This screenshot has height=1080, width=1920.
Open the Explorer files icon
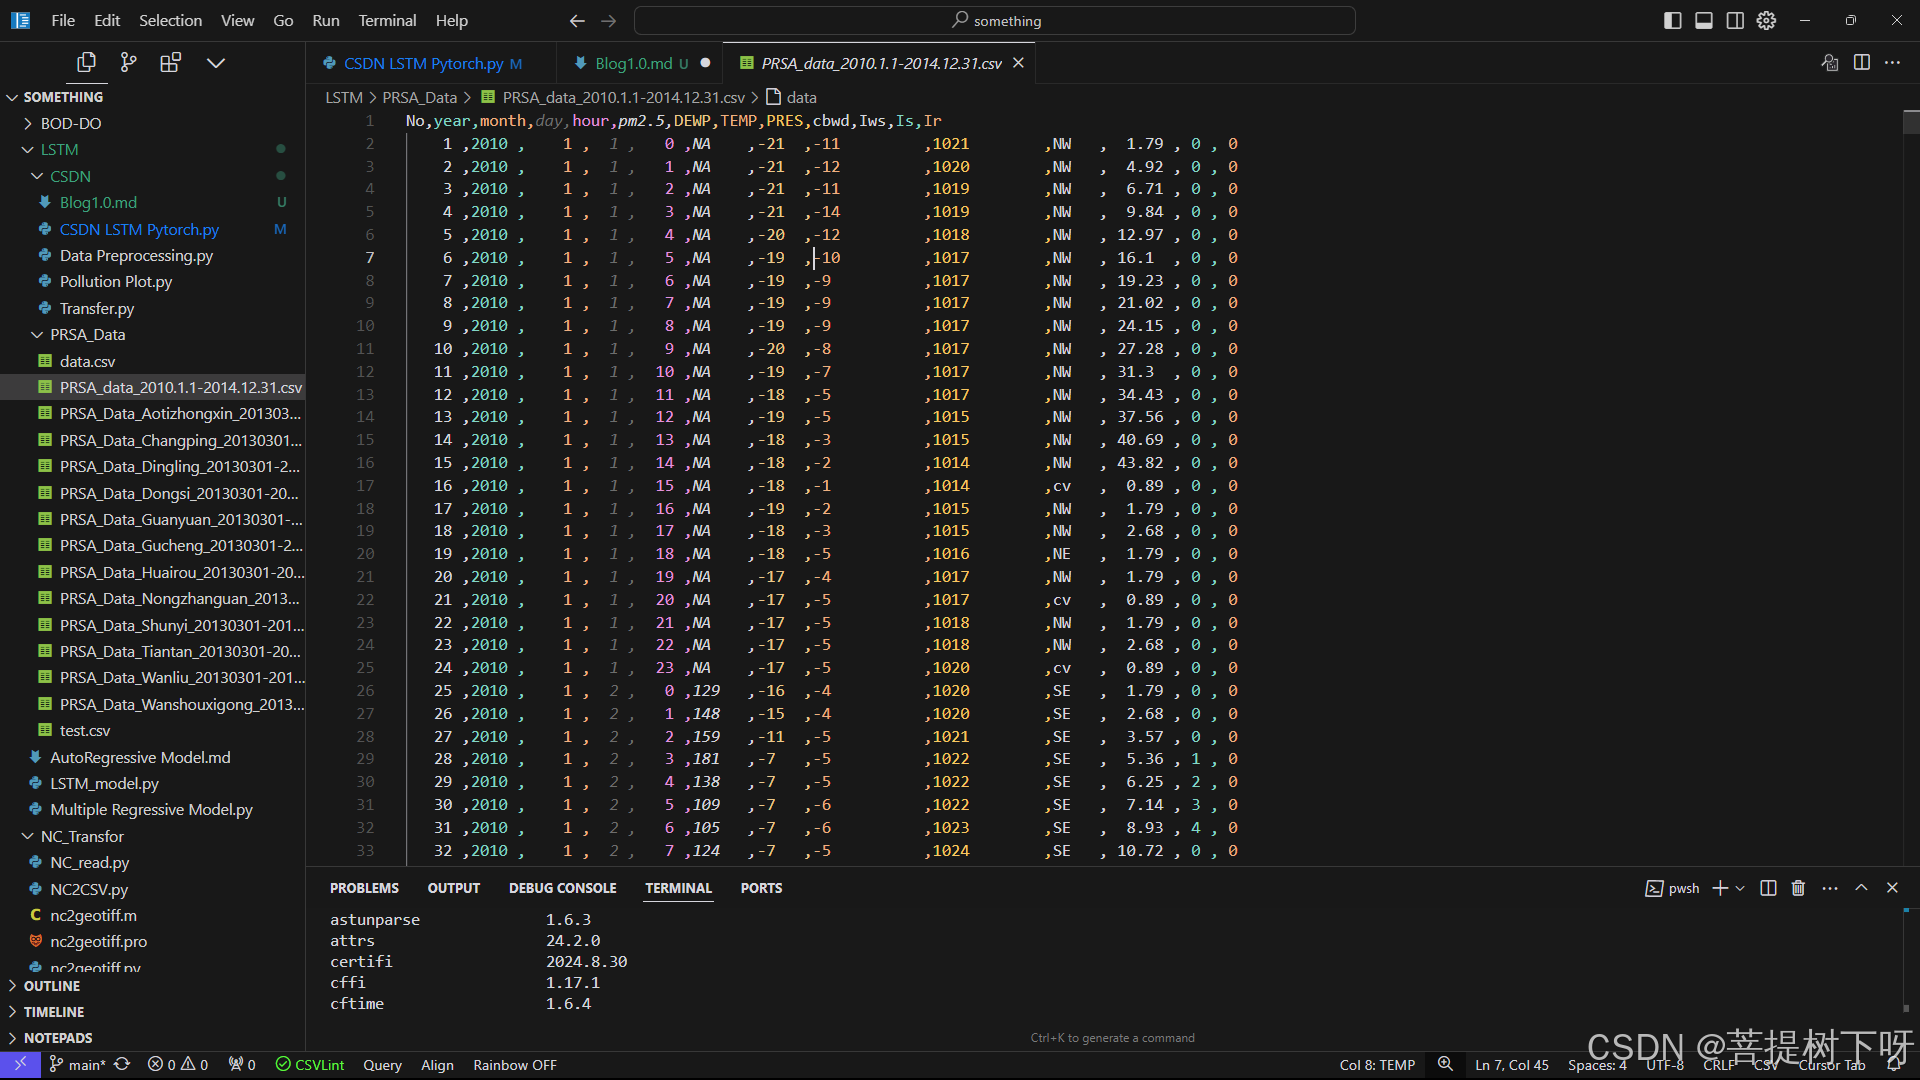tap(87, 63)
